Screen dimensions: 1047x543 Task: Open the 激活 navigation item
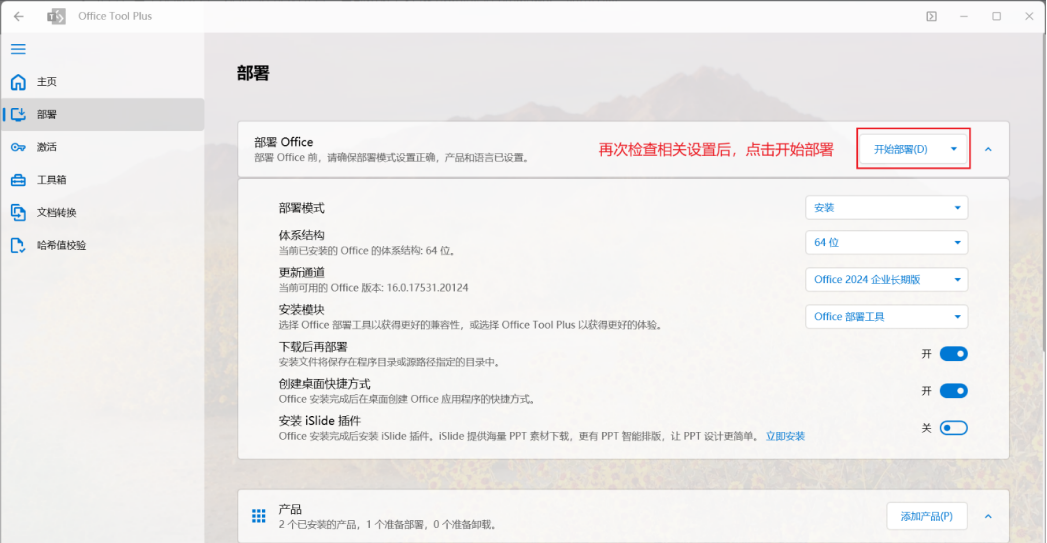[103, 147]
